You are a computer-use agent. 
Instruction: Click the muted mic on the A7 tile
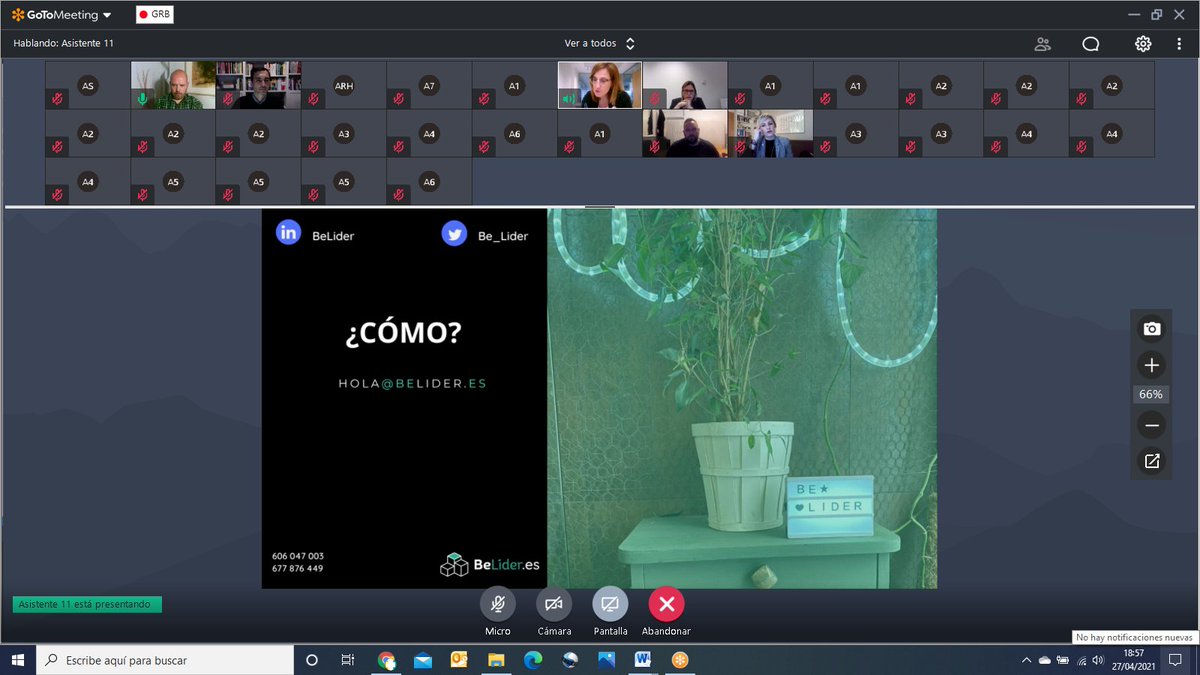(x=399, y=99)
